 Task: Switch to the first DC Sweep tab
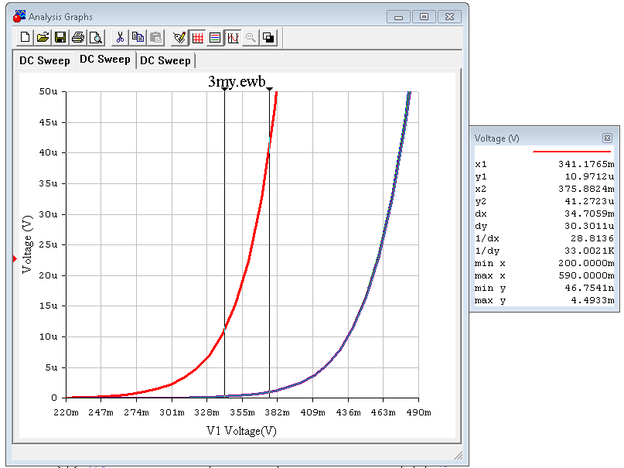point(45,60)
